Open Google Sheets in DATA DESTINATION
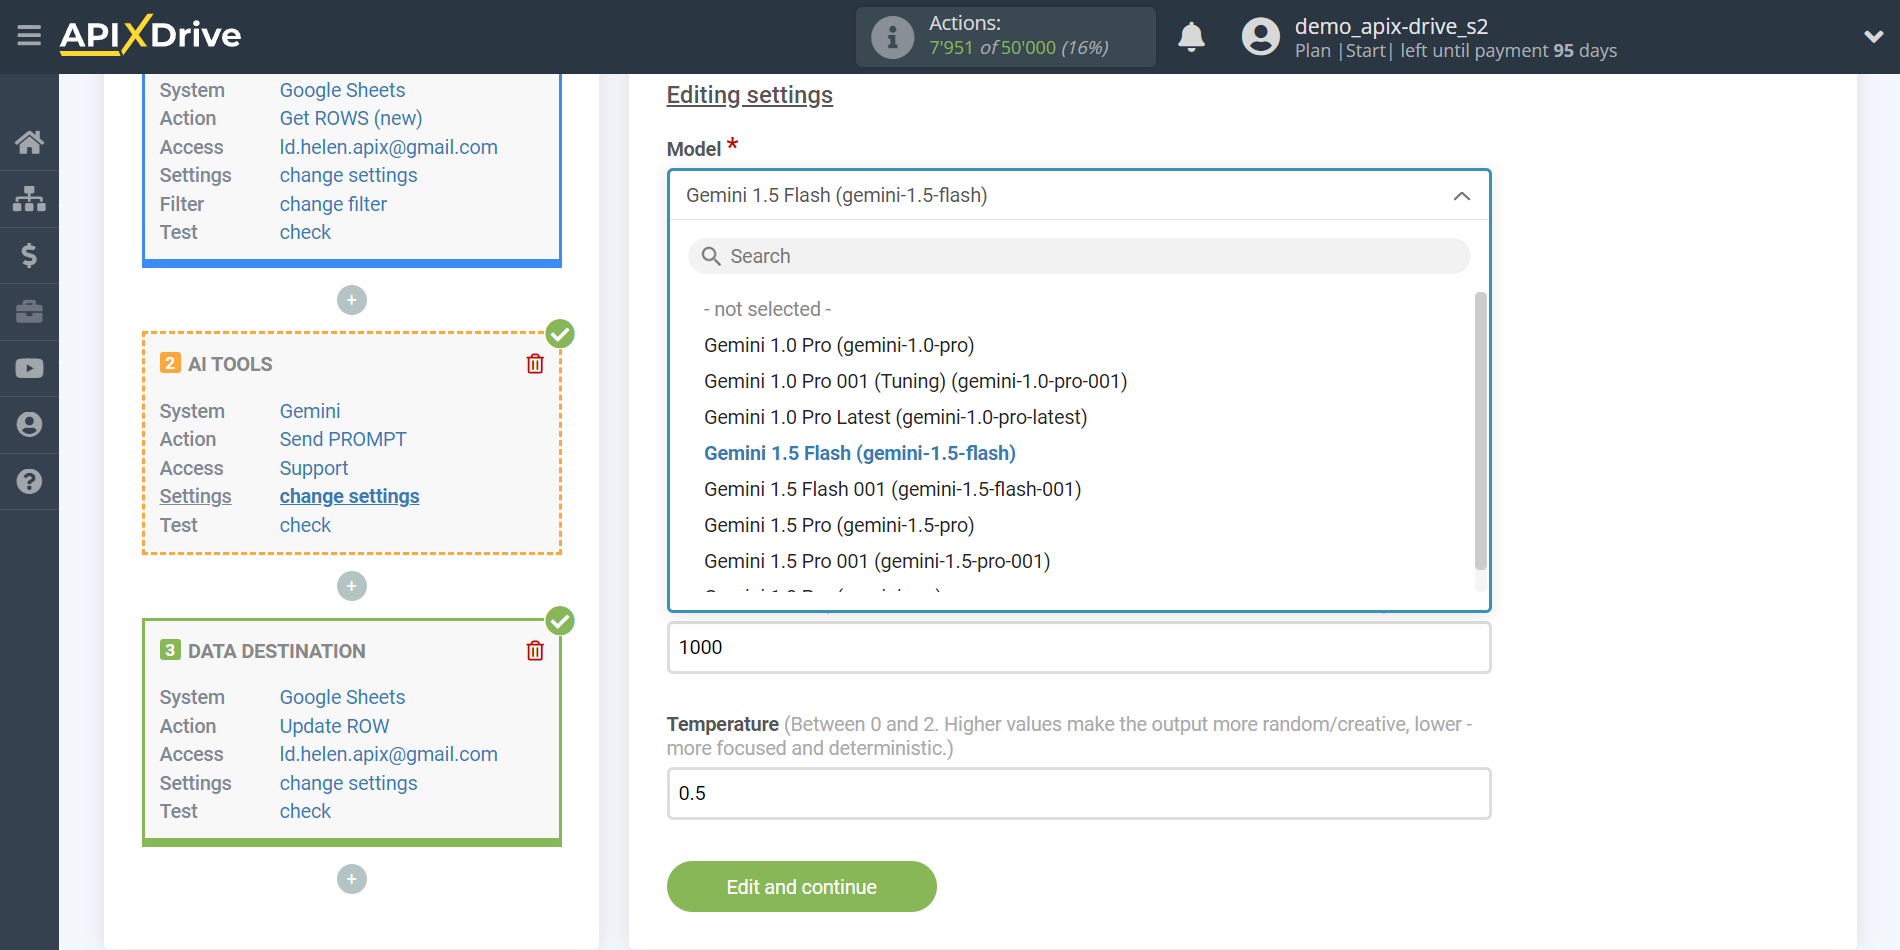Viewport: 1900px width, 950px height. [x=342, y=697]
